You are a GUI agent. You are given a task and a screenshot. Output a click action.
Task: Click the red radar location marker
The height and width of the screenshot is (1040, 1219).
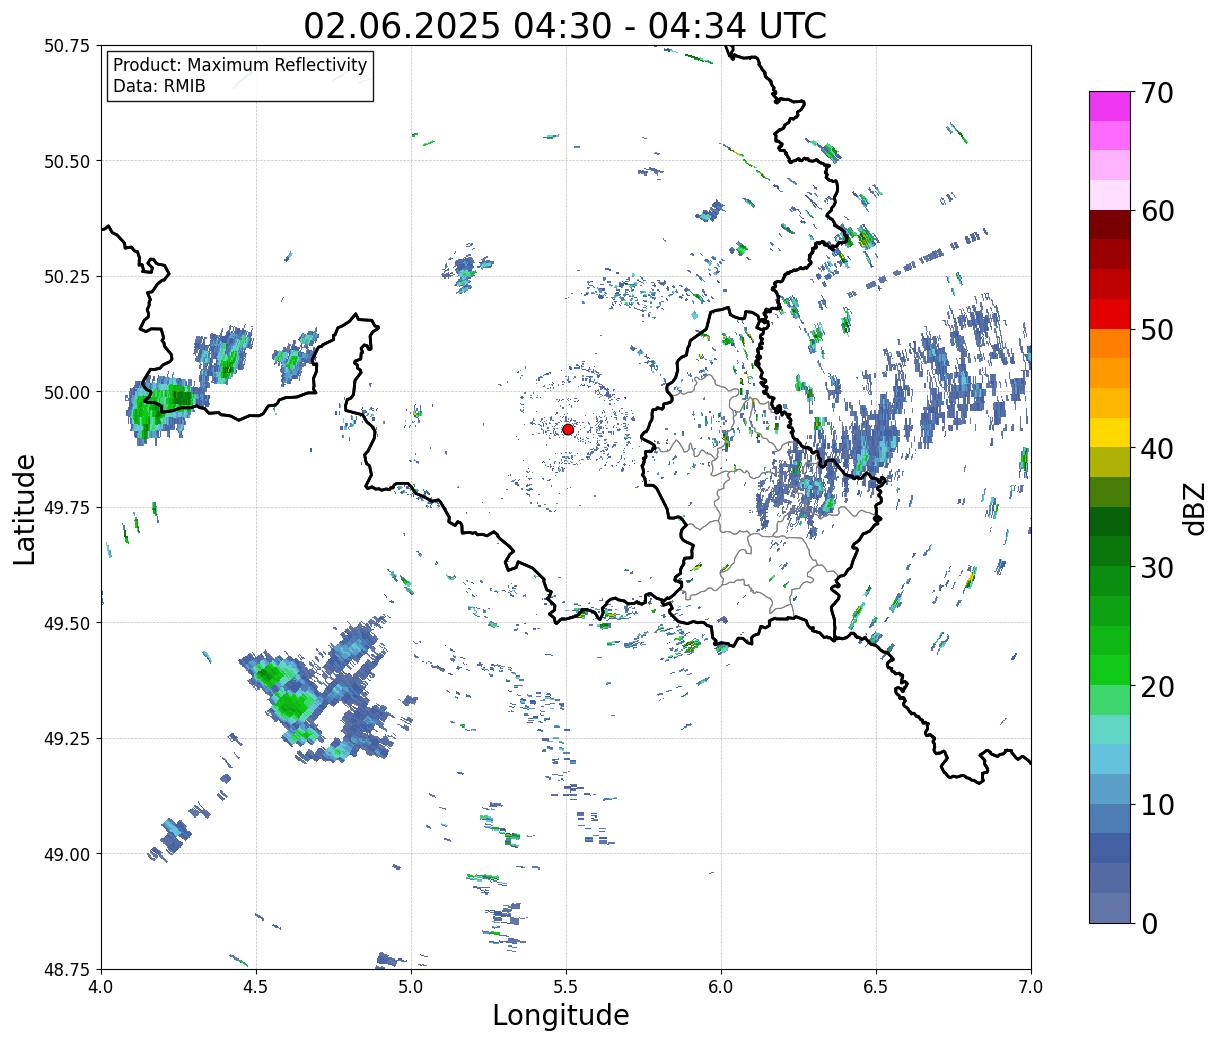coord(567,429)
